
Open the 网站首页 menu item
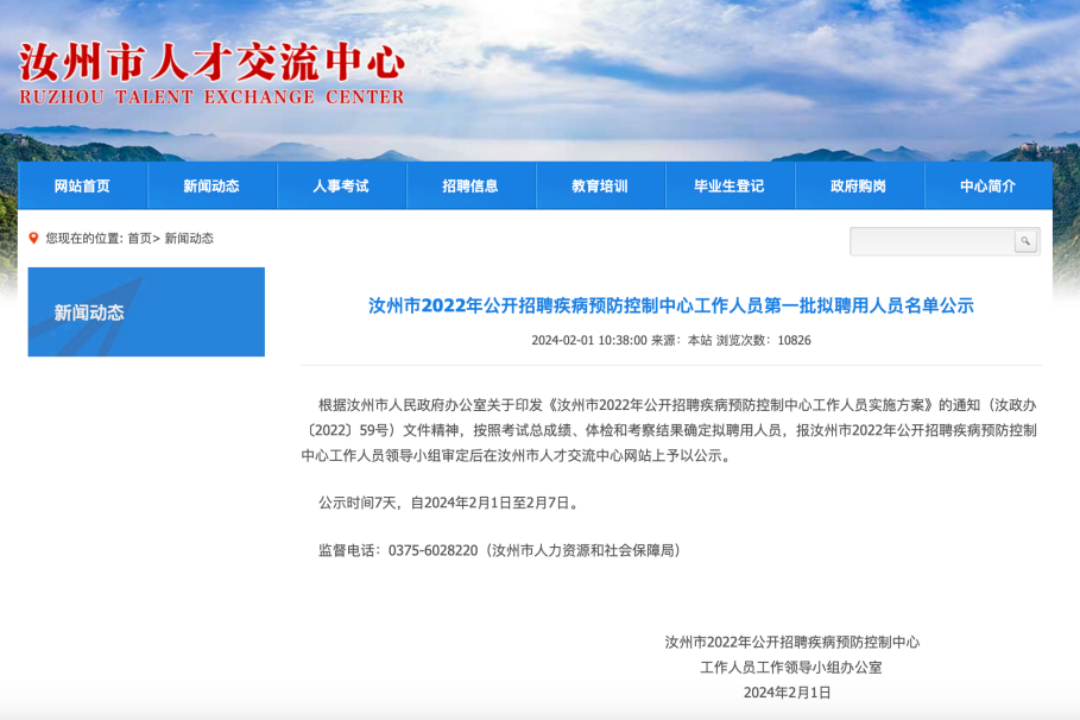(82, 186)
